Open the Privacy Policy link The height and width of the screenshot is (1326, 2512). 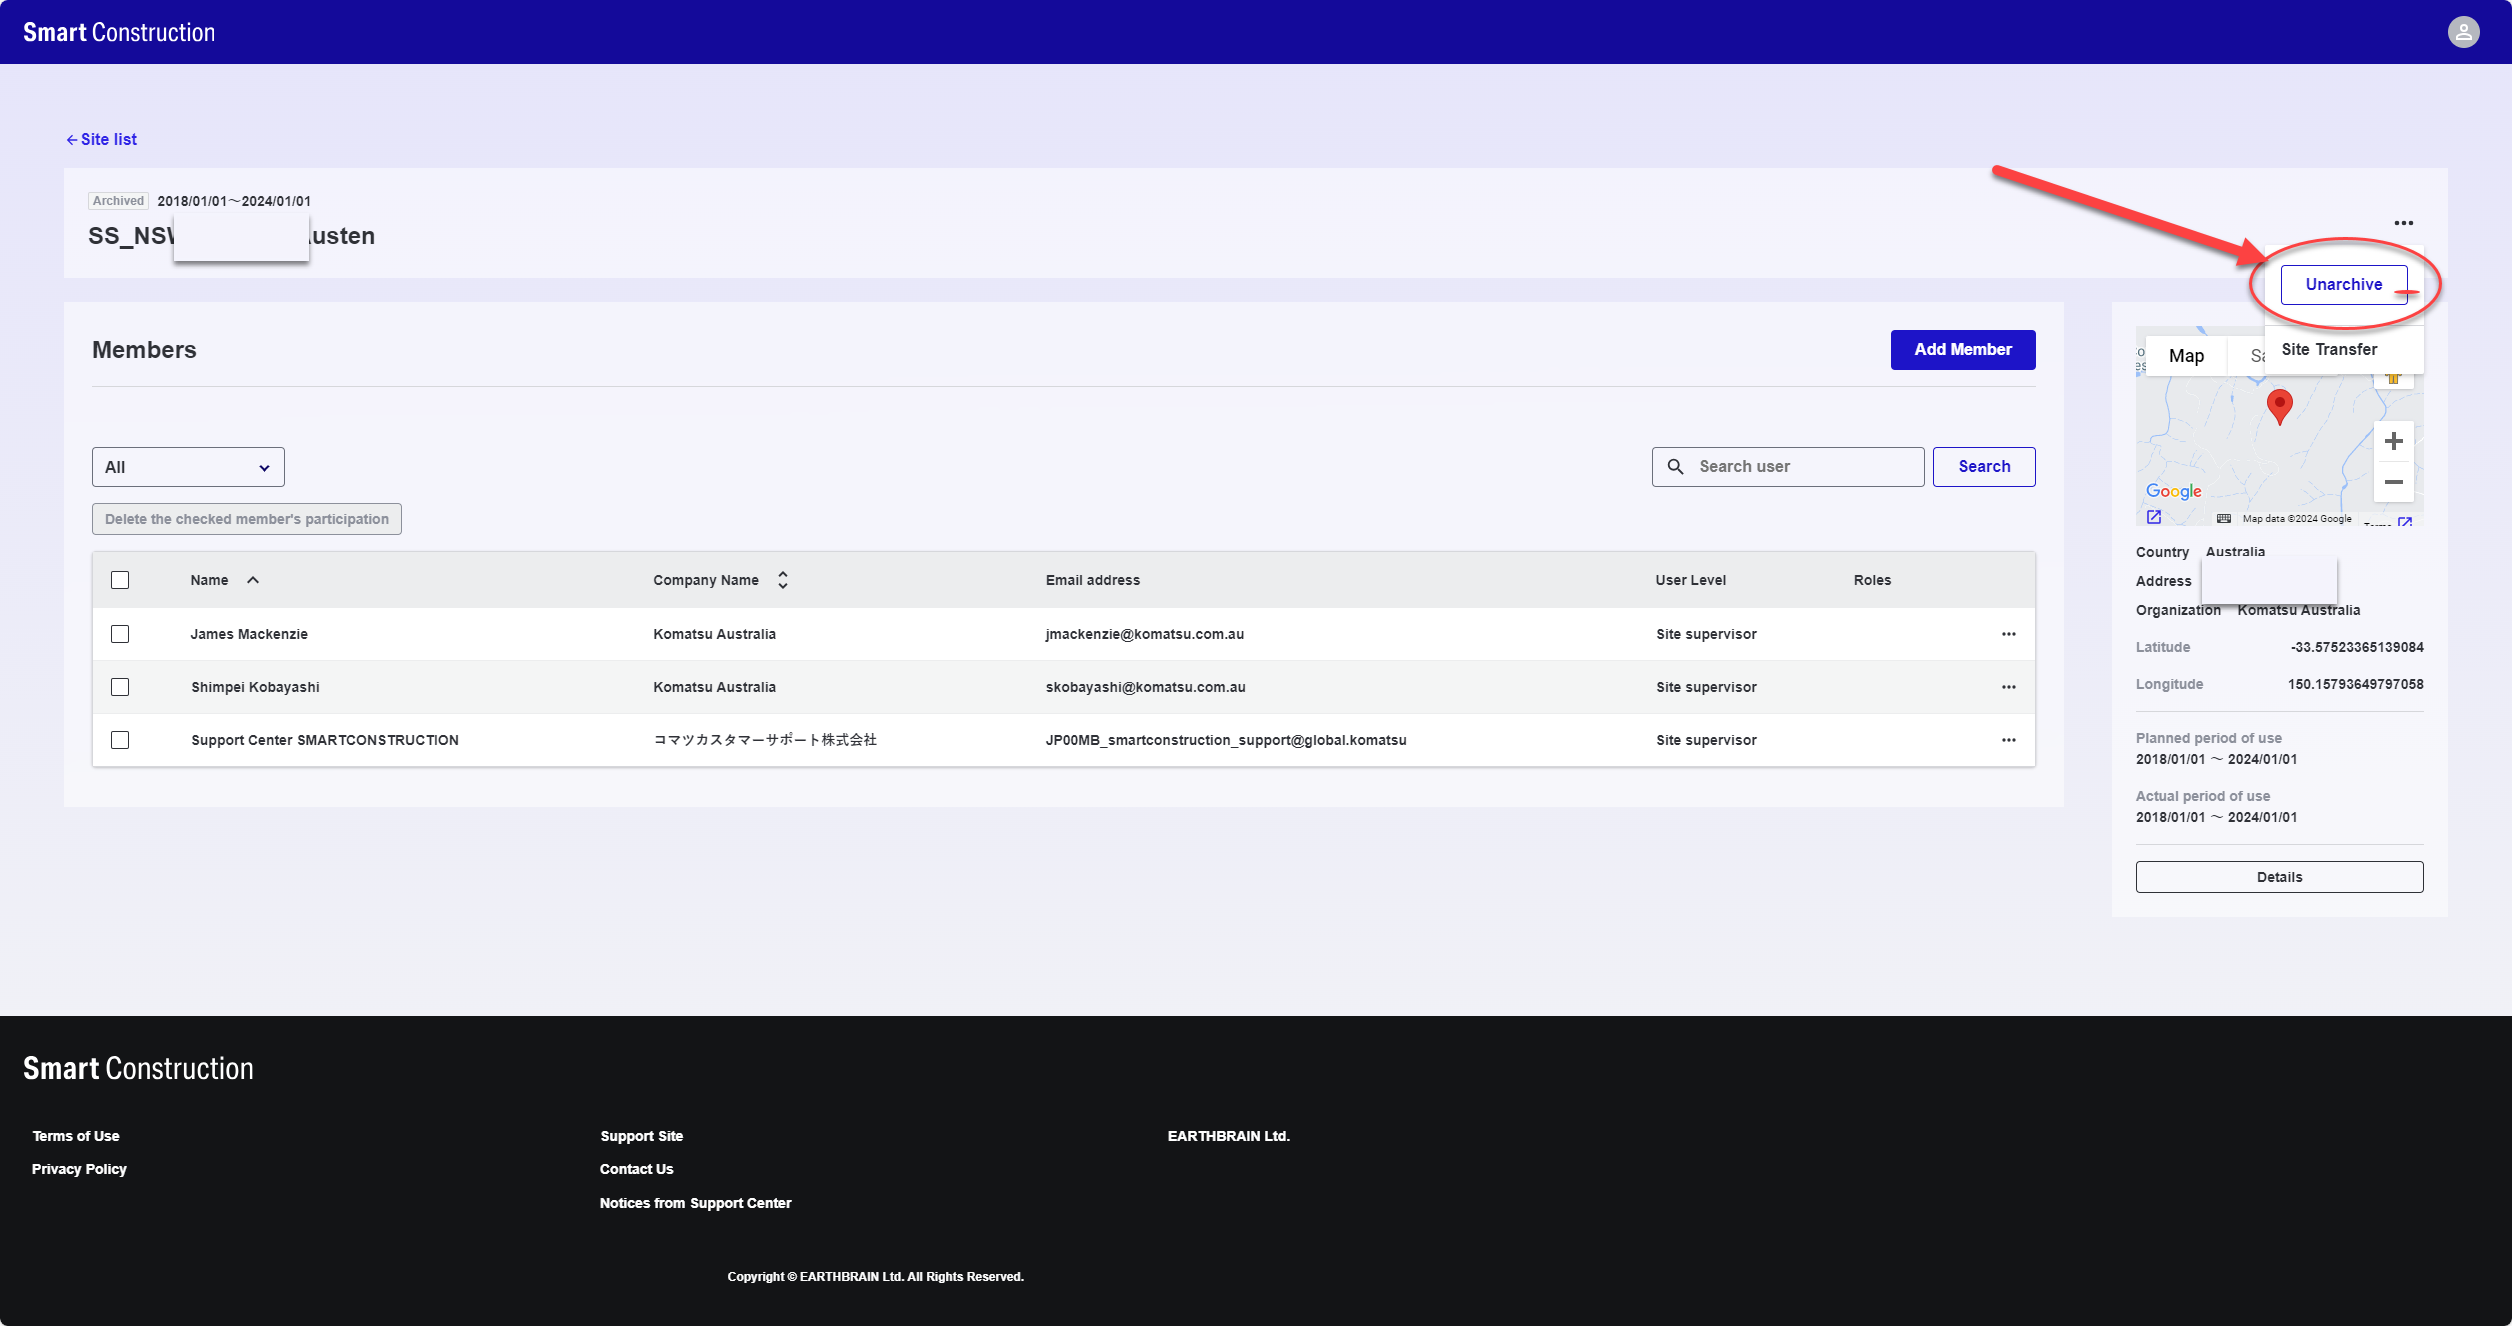tap(79, 1169)
